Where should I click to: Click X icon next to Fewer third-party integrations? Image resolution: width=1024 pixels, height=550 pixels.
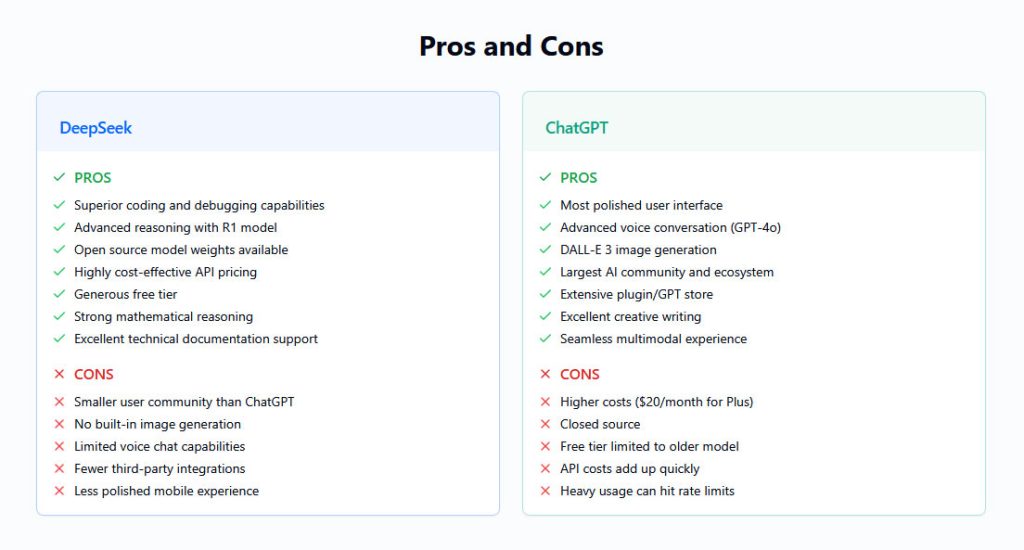[59, 468]
